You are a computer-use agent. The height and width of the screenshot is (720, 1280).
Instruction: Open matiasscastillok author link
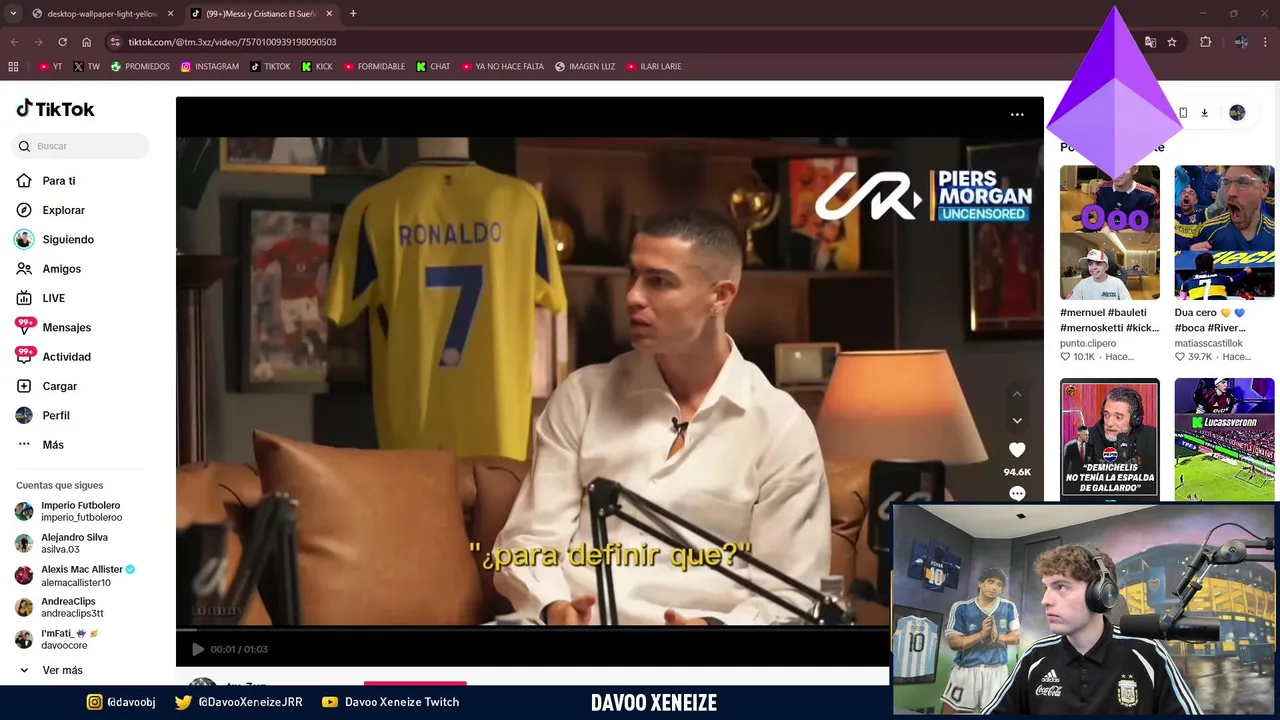(x=1208, y=343)
